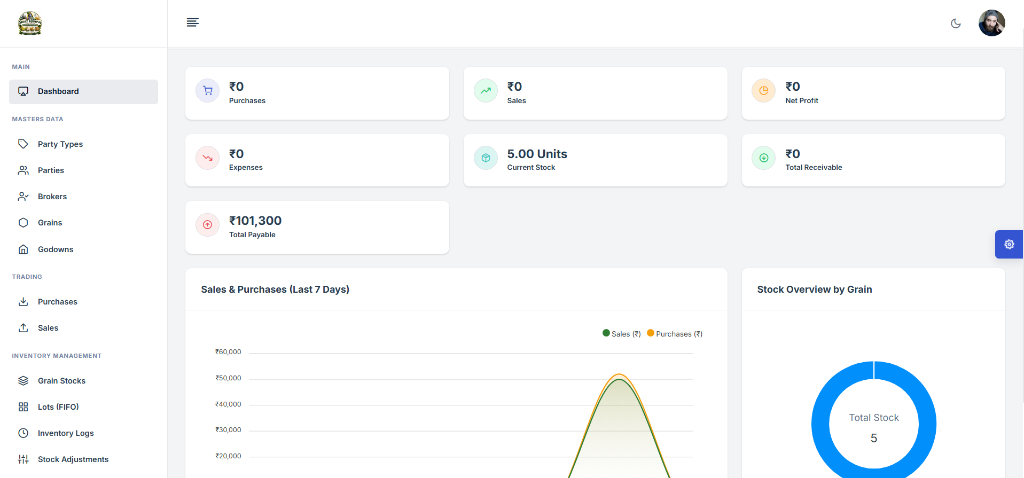Viewport: 1024px width, 478px height.
Task: Open the theme settings gear button
Action: (x=1009, y=244)
